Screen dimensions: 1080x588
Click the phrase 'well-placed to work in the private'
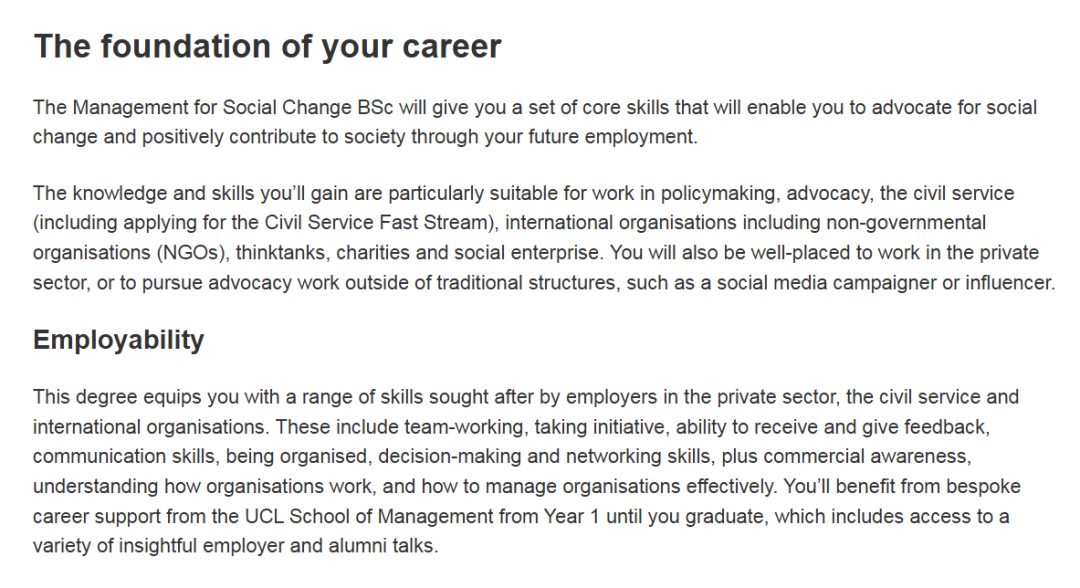pyautogui.click(x=895, y=253)
